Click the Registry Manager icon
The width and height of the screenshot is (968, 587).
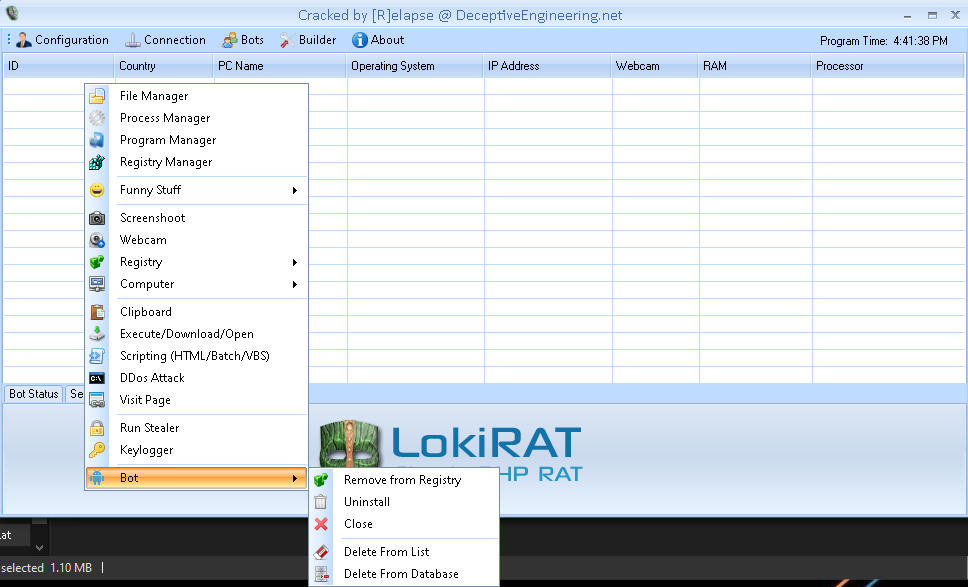point(97,162)
